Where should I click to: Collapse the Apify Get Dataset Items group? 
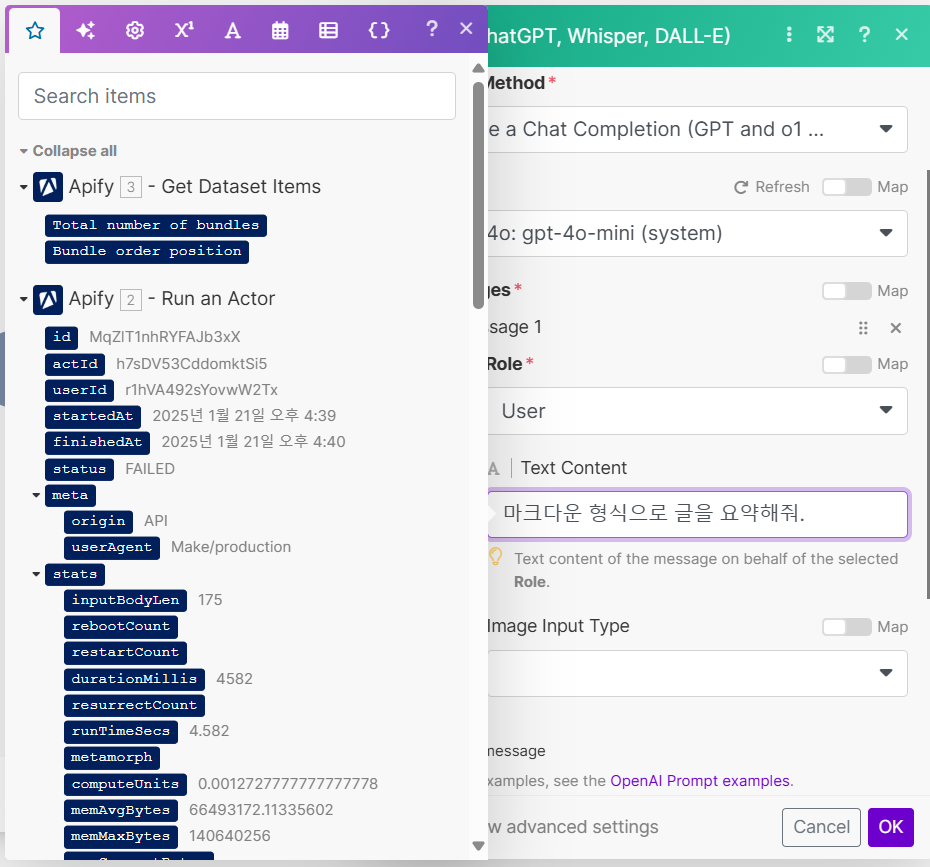point(24,187)
